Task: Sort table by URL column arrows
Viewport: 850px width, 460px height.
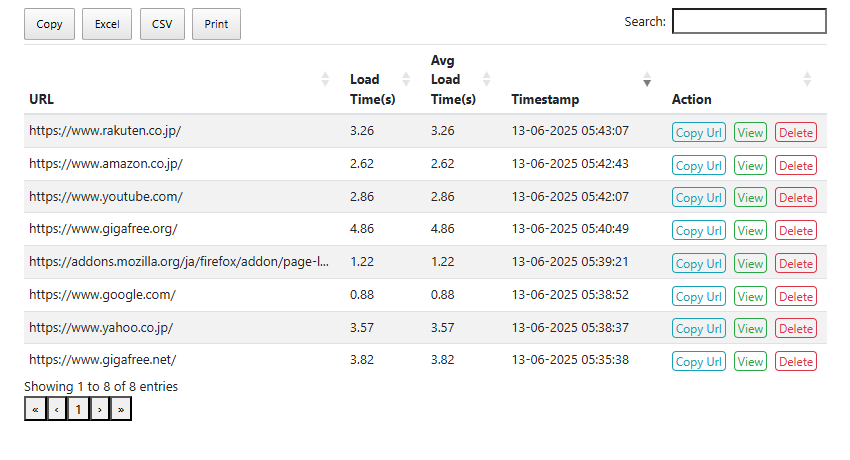Action: pos(325,79)
